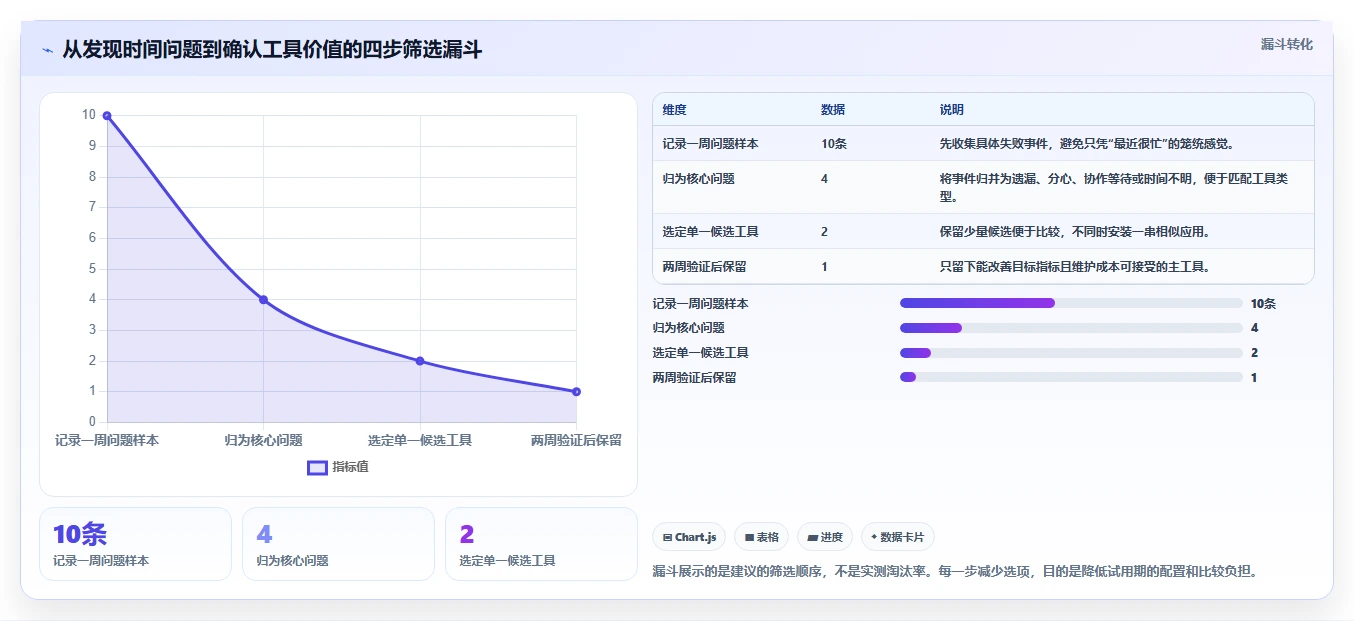Click the description starting 保留少量候选便于比较
Screen dimensions: 1354x621
(x=1075, y=232)
